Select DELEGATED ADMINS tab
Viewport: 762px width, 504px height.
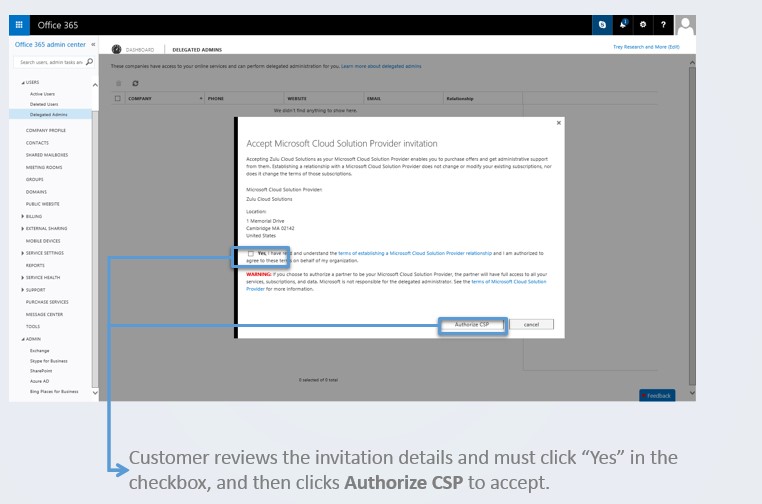[x=197, y=50]
